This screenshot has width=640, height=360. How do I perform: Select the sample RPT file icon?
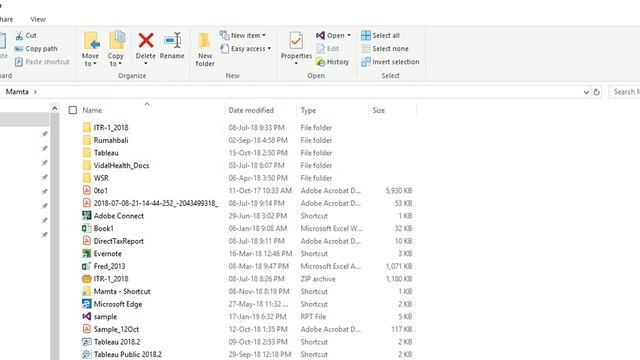[87, 316]
